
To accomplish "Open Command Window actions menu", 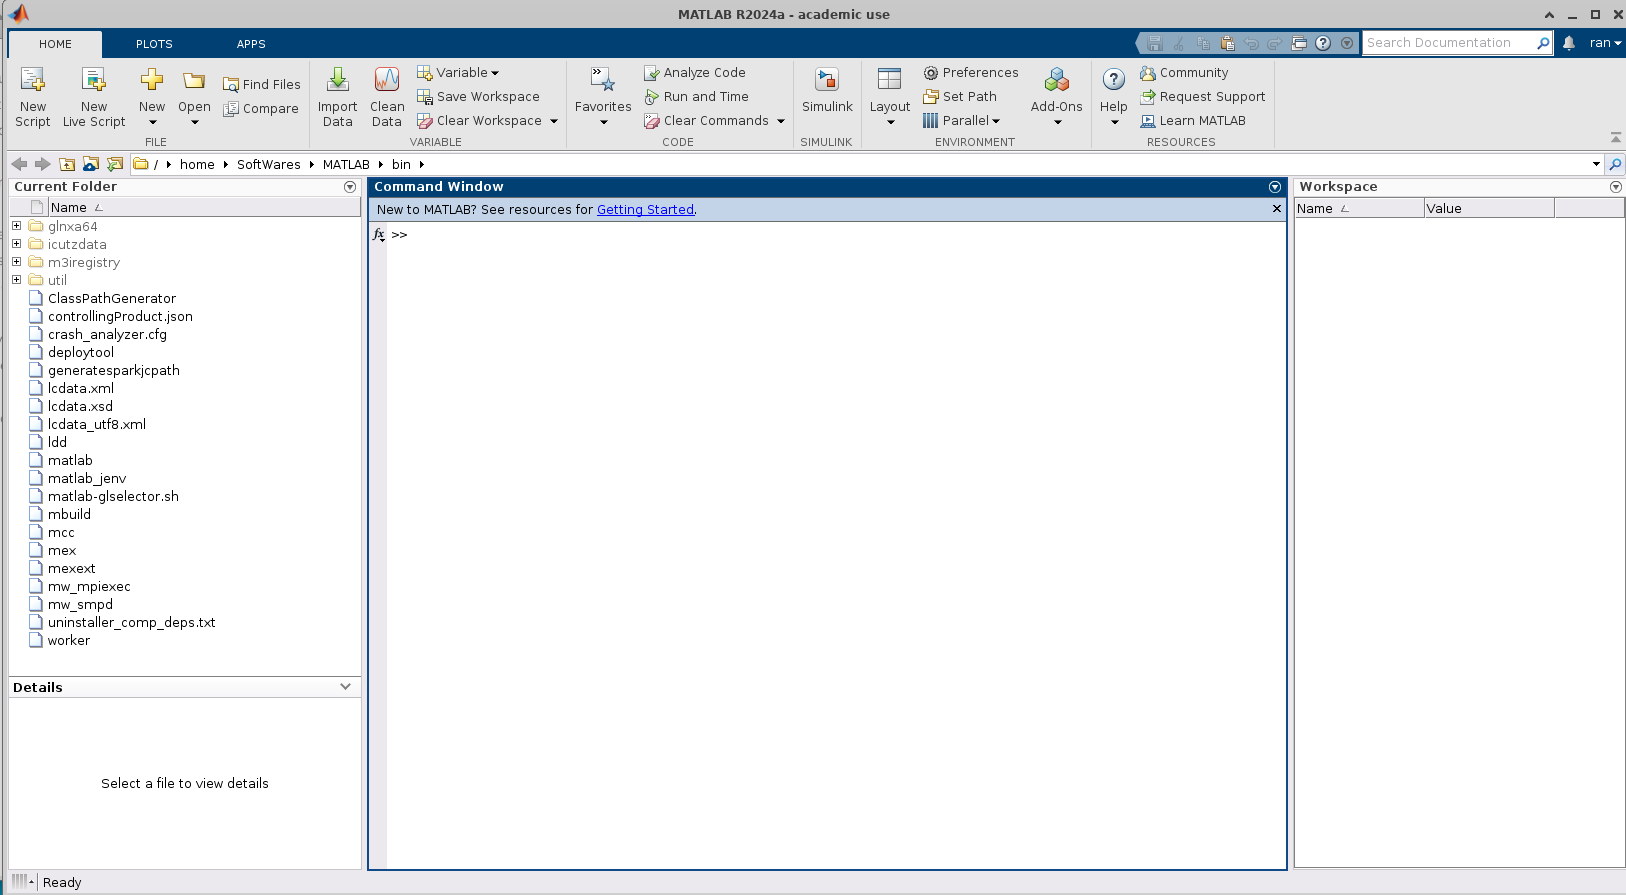I will coord(1275,187).
